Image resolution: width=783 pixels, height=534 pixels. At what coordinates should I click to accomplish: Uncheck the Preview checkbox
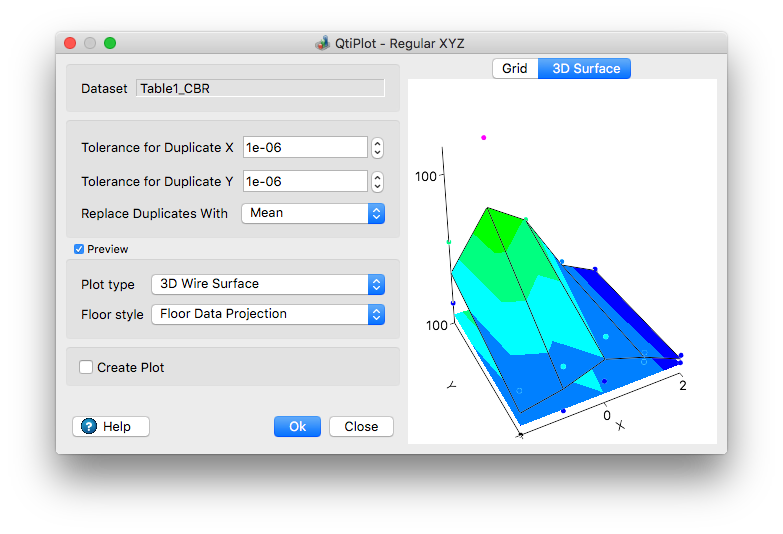[x=79, y=249]
